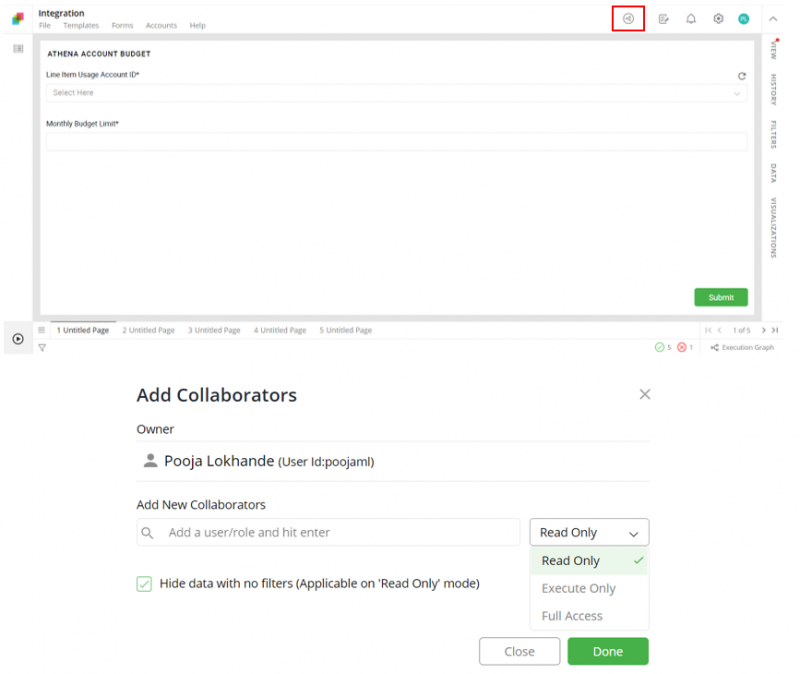Open the Read Only permission dropdown
This screenshot has width=800, height=674.
click(x=589, y=533)
